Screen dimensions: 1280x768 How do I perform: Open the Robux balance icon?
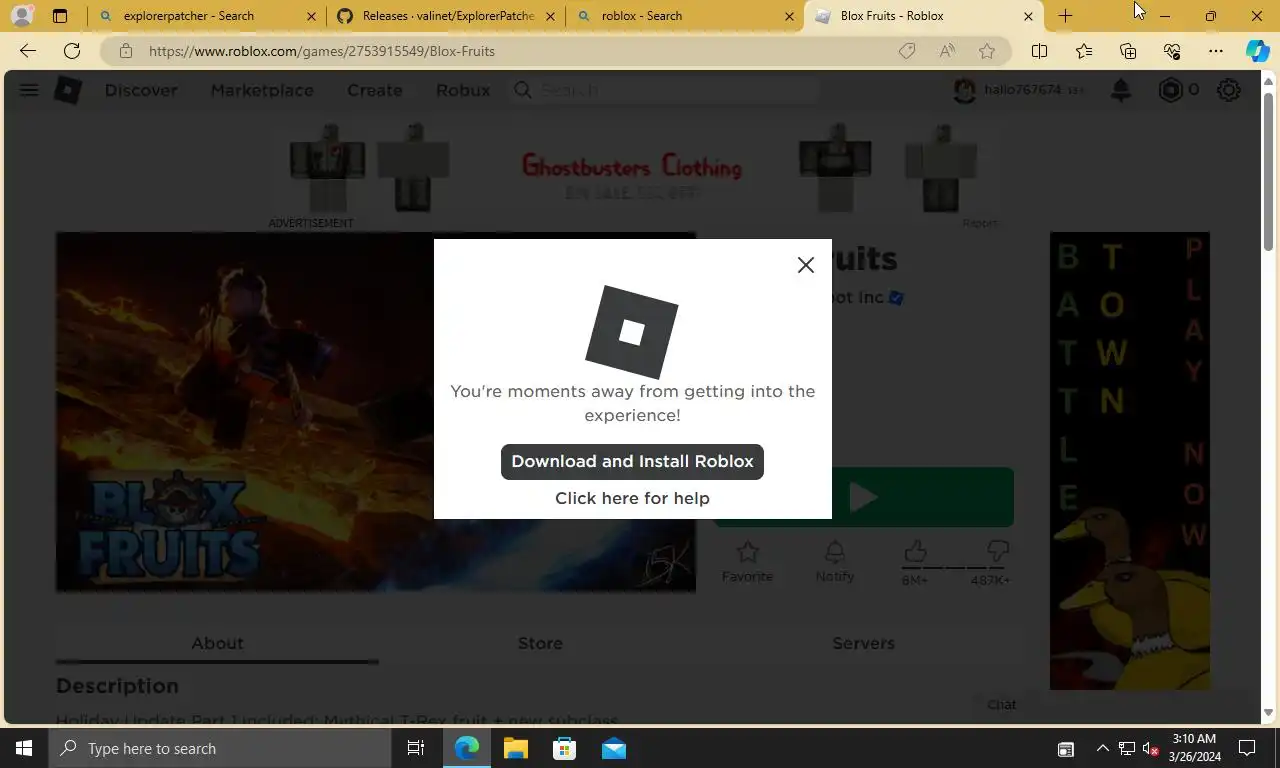[x=1170, y=90]
